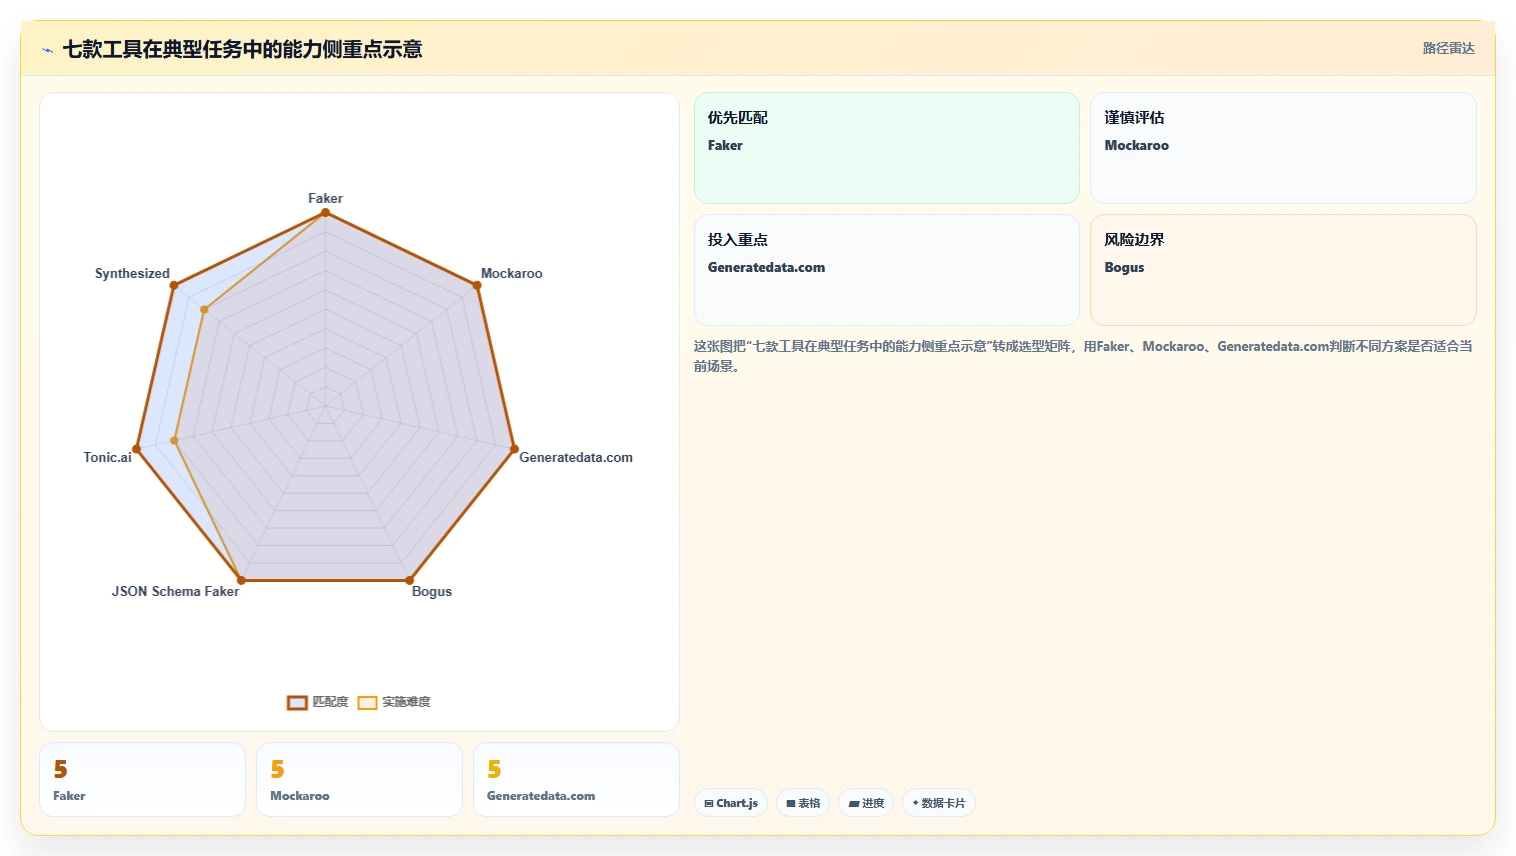This screenshot has height=856, width=1516.
Task: Click the JSON Schema Faker axis label
Action: tap(175, 591)
